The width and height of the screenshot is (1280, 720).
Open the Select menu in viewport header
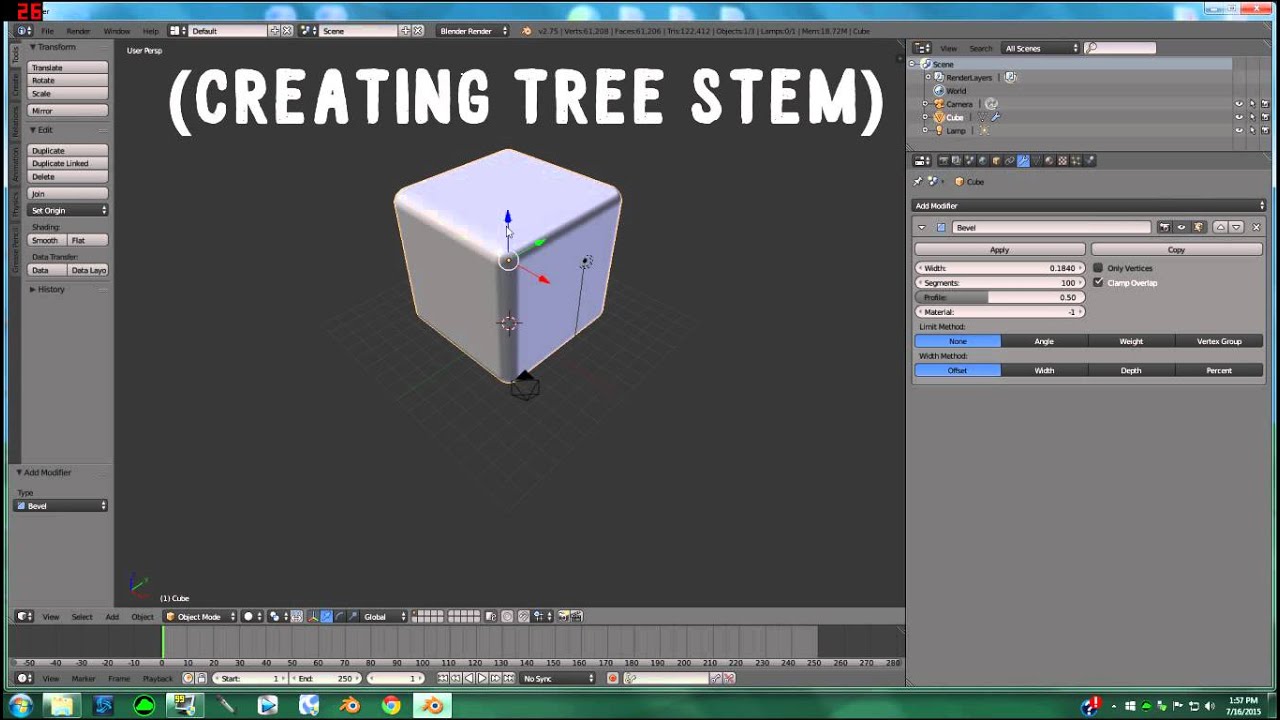[82, 616]
